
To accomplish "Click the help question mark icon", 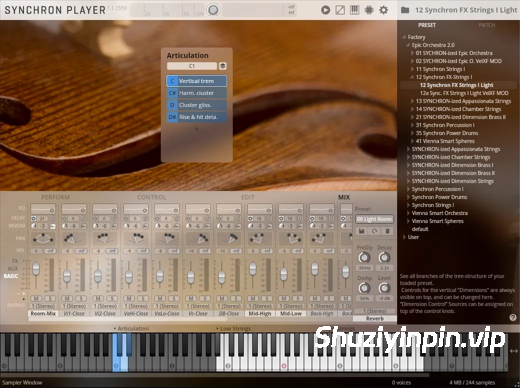I will (x=513, y=318).
